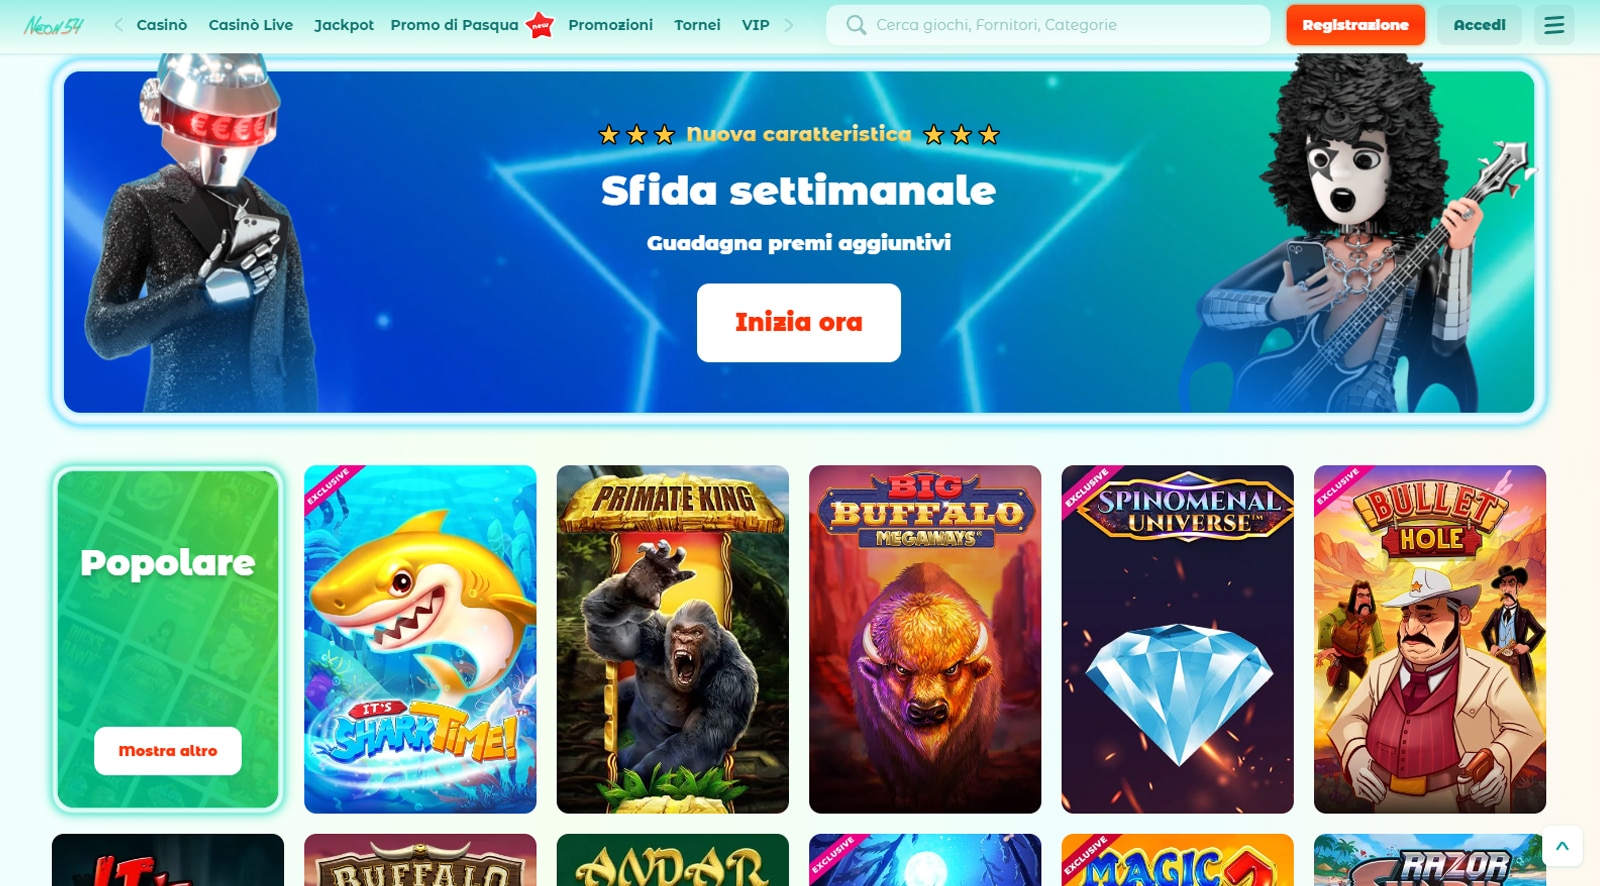Click the Accedi login button
This screenshot has width=1600, height=886.
1479,25
